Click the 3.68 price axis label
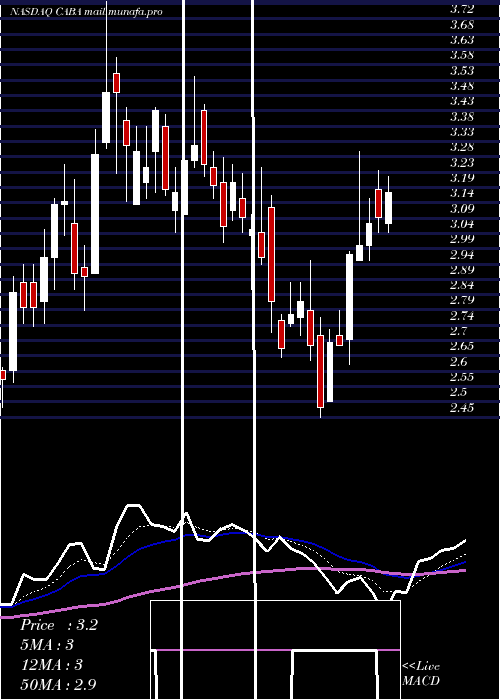This screenshot has width=500, height=700. [x=462, y=24]
